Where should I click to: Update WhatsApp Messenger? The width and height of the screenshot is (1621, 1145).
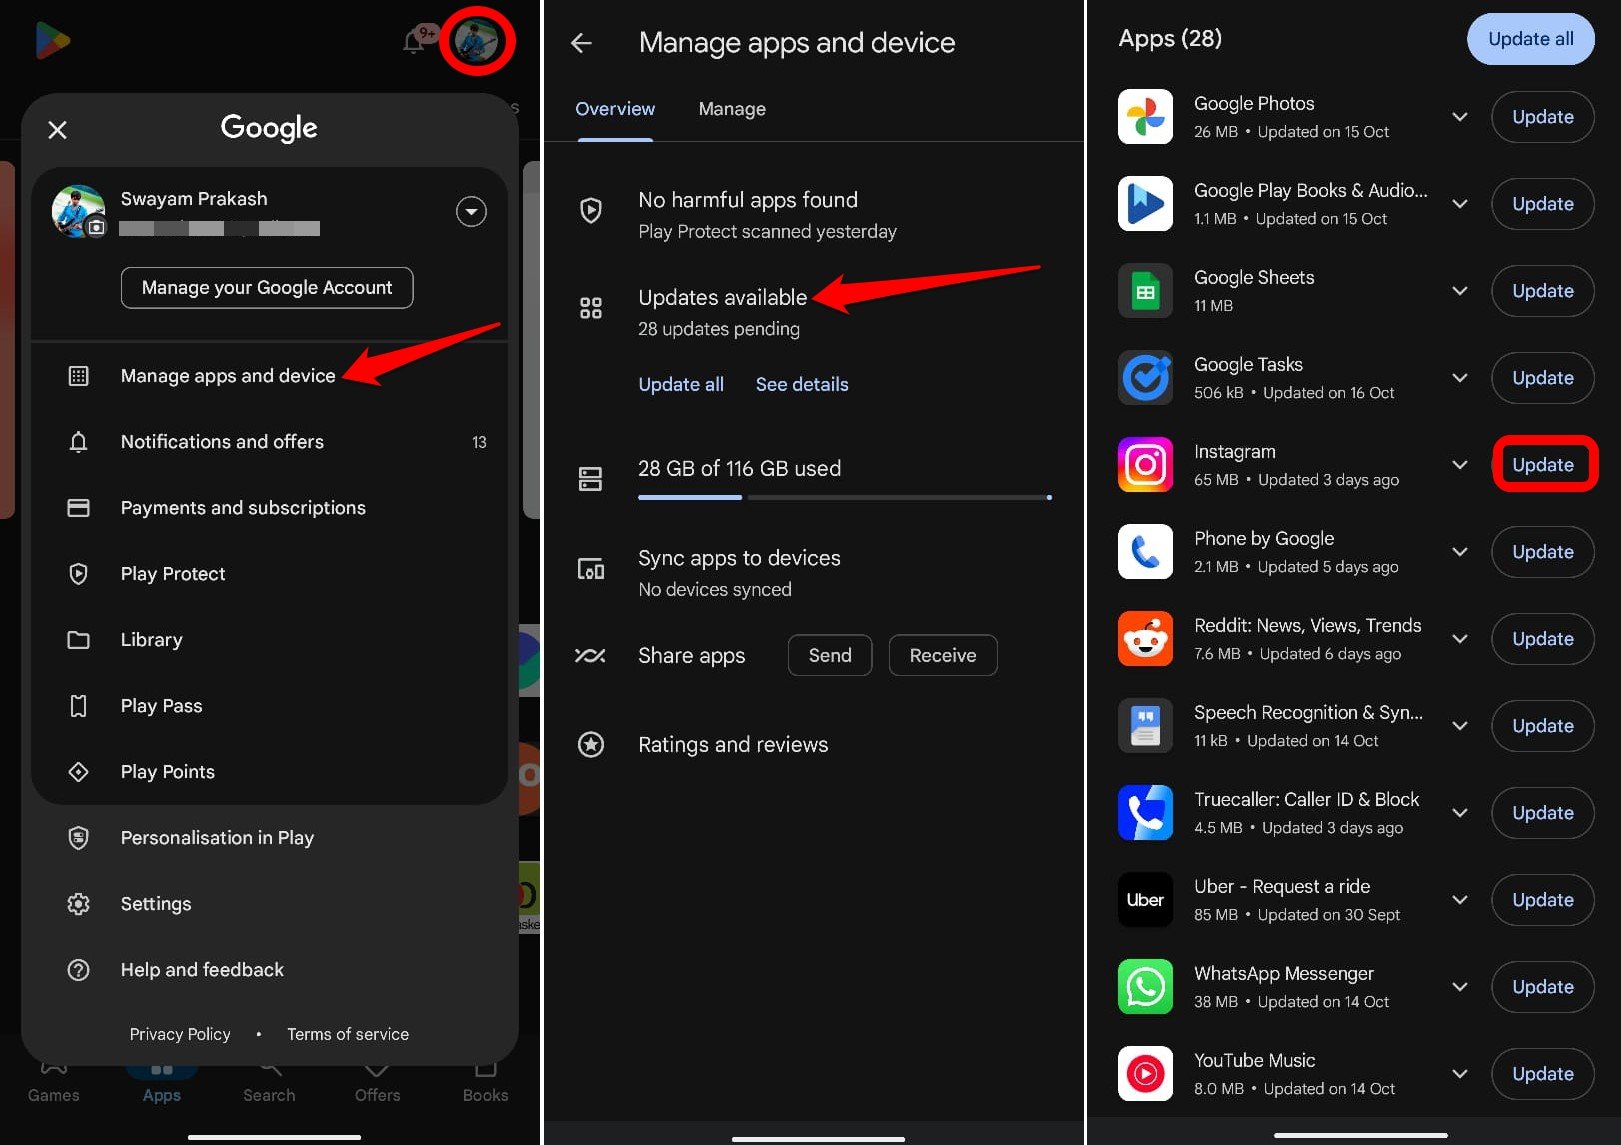coord(1542,987)
